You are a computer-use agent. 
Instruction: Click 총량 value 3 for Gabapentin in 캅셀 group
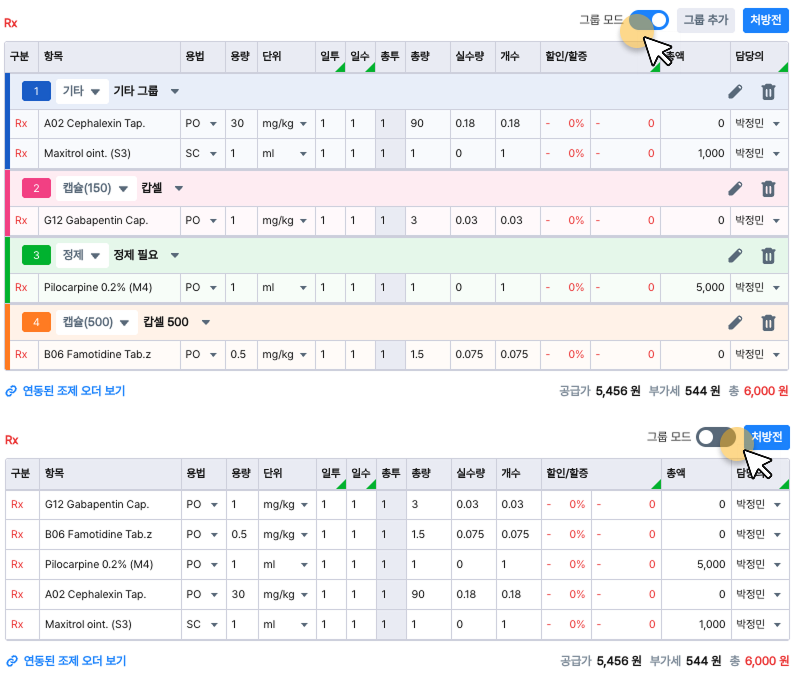[x=428, y=220]
